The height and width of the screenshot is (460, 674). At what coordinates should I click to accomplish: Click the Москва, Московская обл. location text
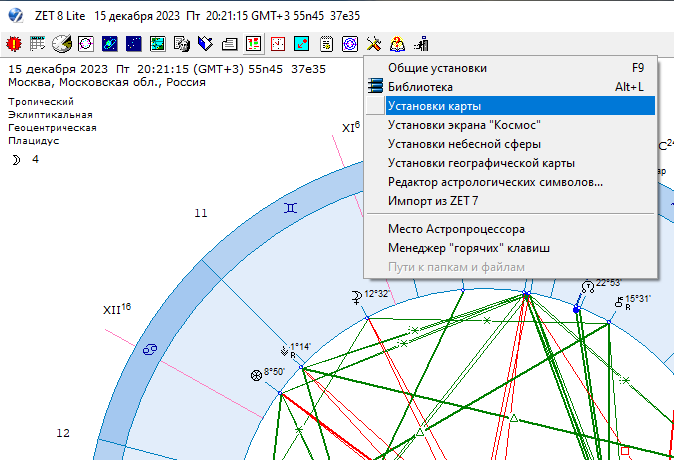[x=107, y=82]
